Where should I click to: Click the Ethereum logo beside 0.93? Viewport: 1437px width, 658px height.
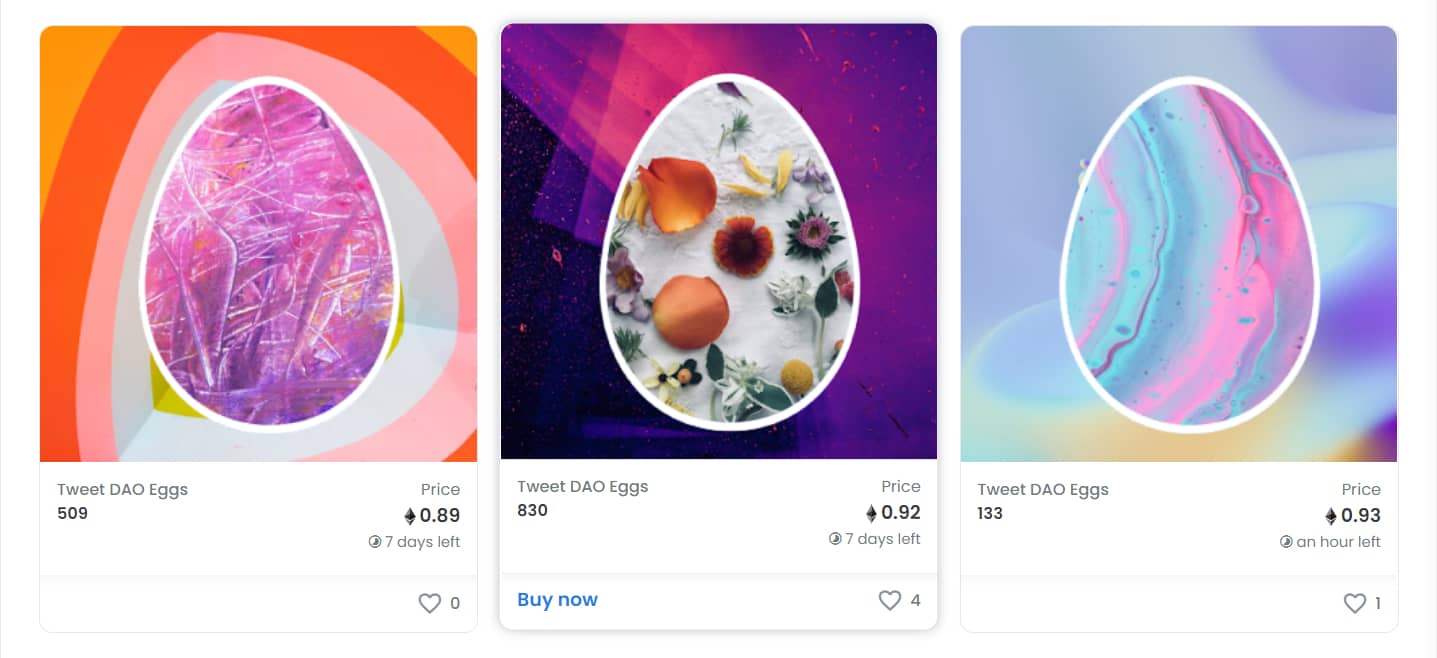[x=1331, y=516]
